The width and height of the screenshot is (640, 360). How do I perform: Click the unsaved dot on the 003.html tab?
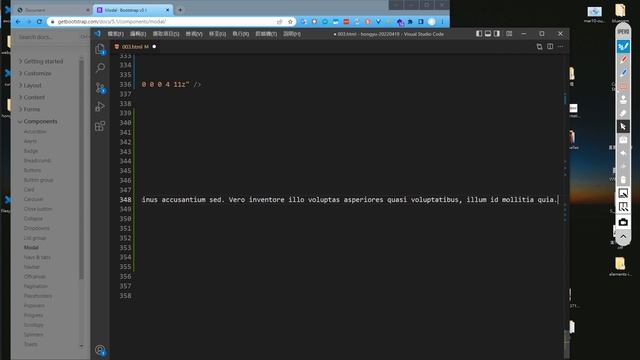coord(154,47)
